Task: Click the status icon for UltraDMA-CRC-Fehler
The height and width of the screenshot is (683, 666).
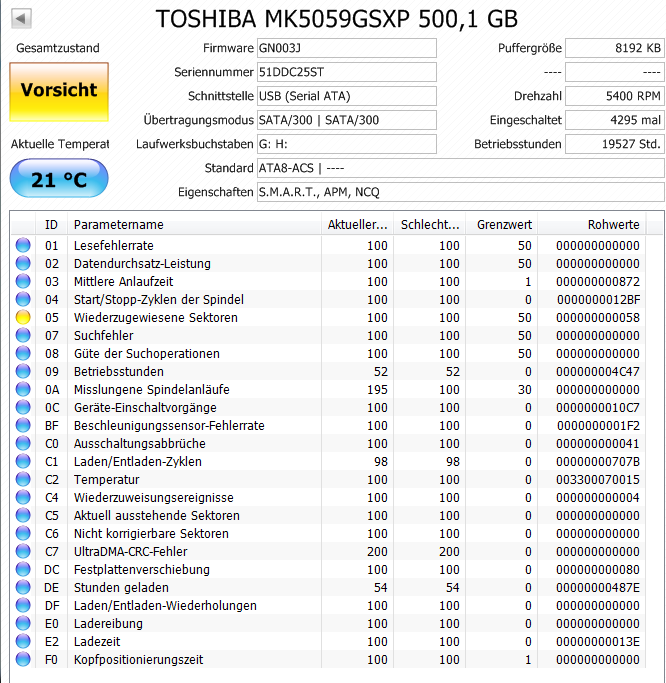Action: pyautogui.click(x=23, y=551)
